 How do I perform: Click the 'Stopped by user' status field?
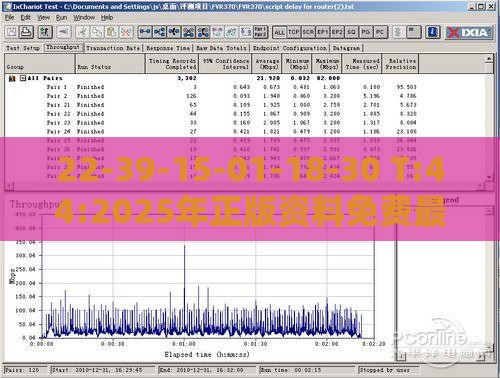(x=388, y=370)
